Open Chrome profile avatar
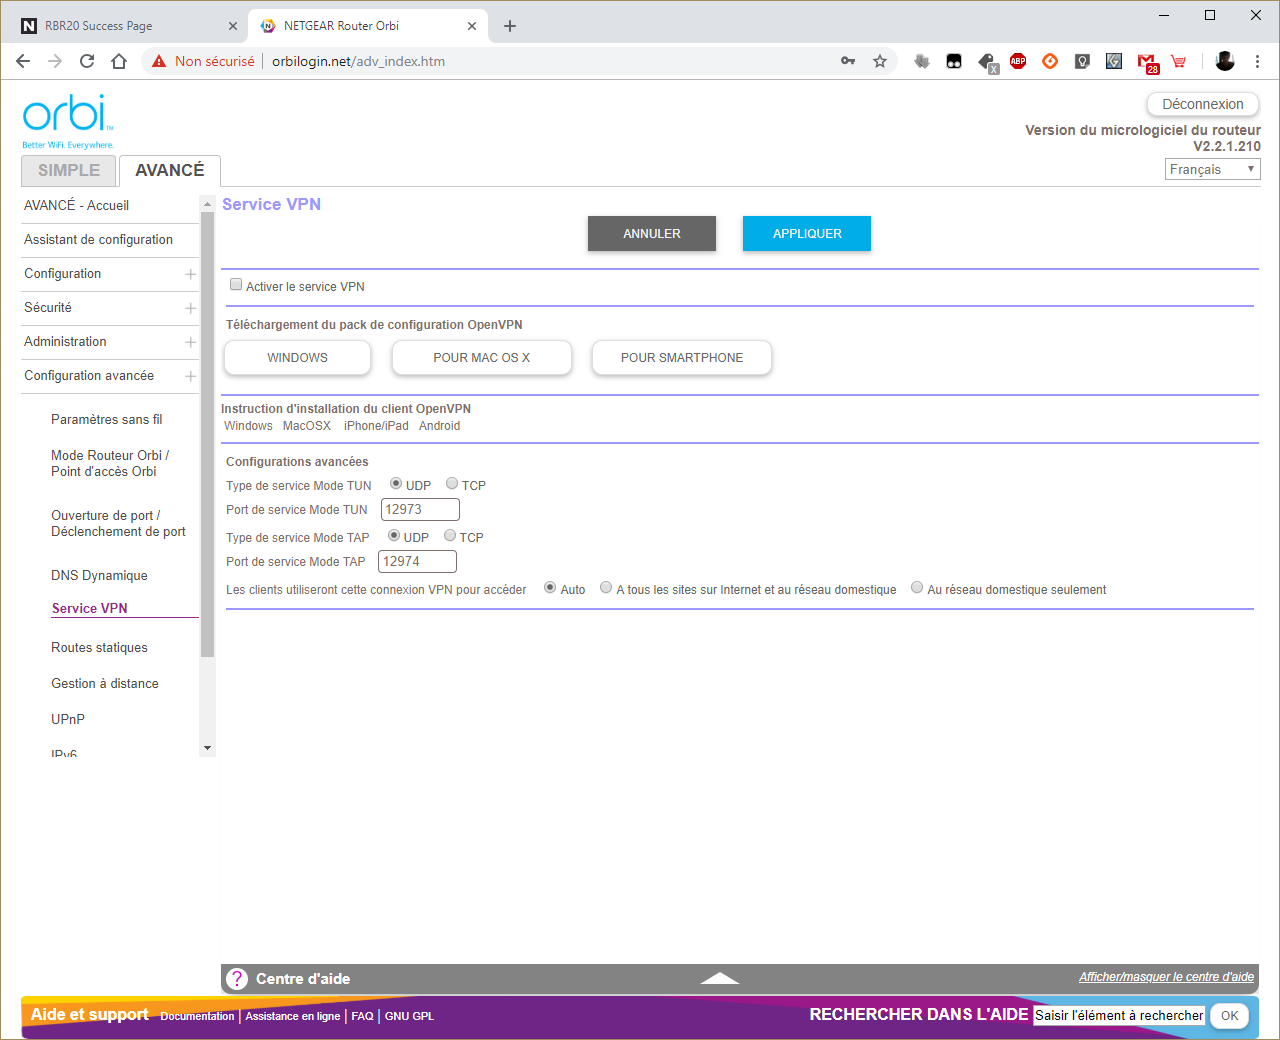Viewport: 1280px width, 1040px height. (x=1225, y=61)
